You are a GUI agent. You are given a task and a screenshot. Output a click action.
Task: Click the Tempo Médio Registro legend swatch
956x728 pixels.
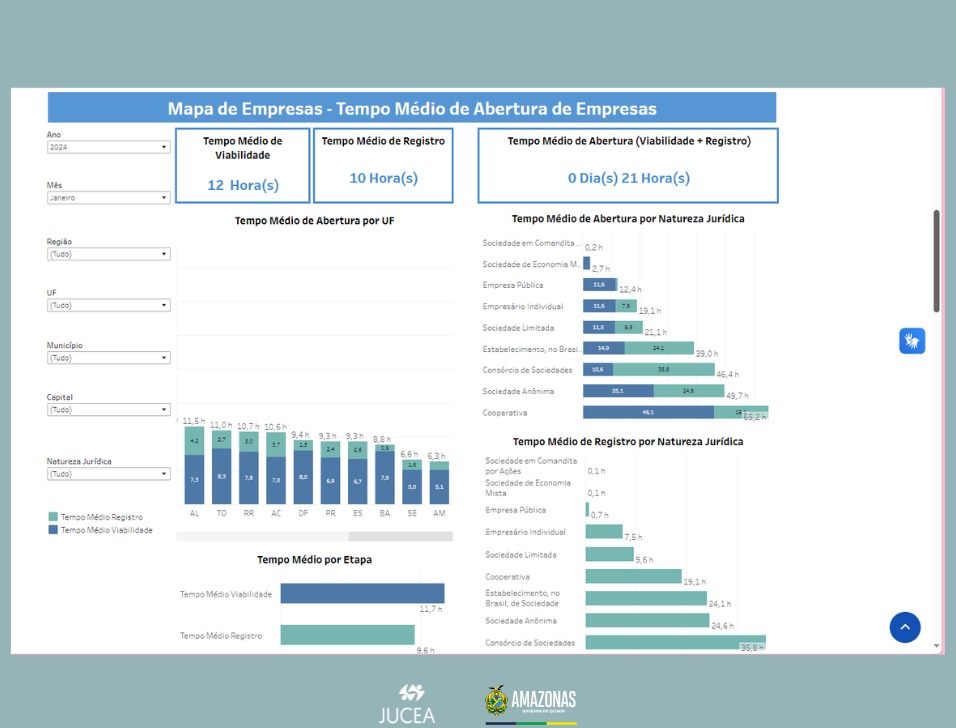[53, 517]
